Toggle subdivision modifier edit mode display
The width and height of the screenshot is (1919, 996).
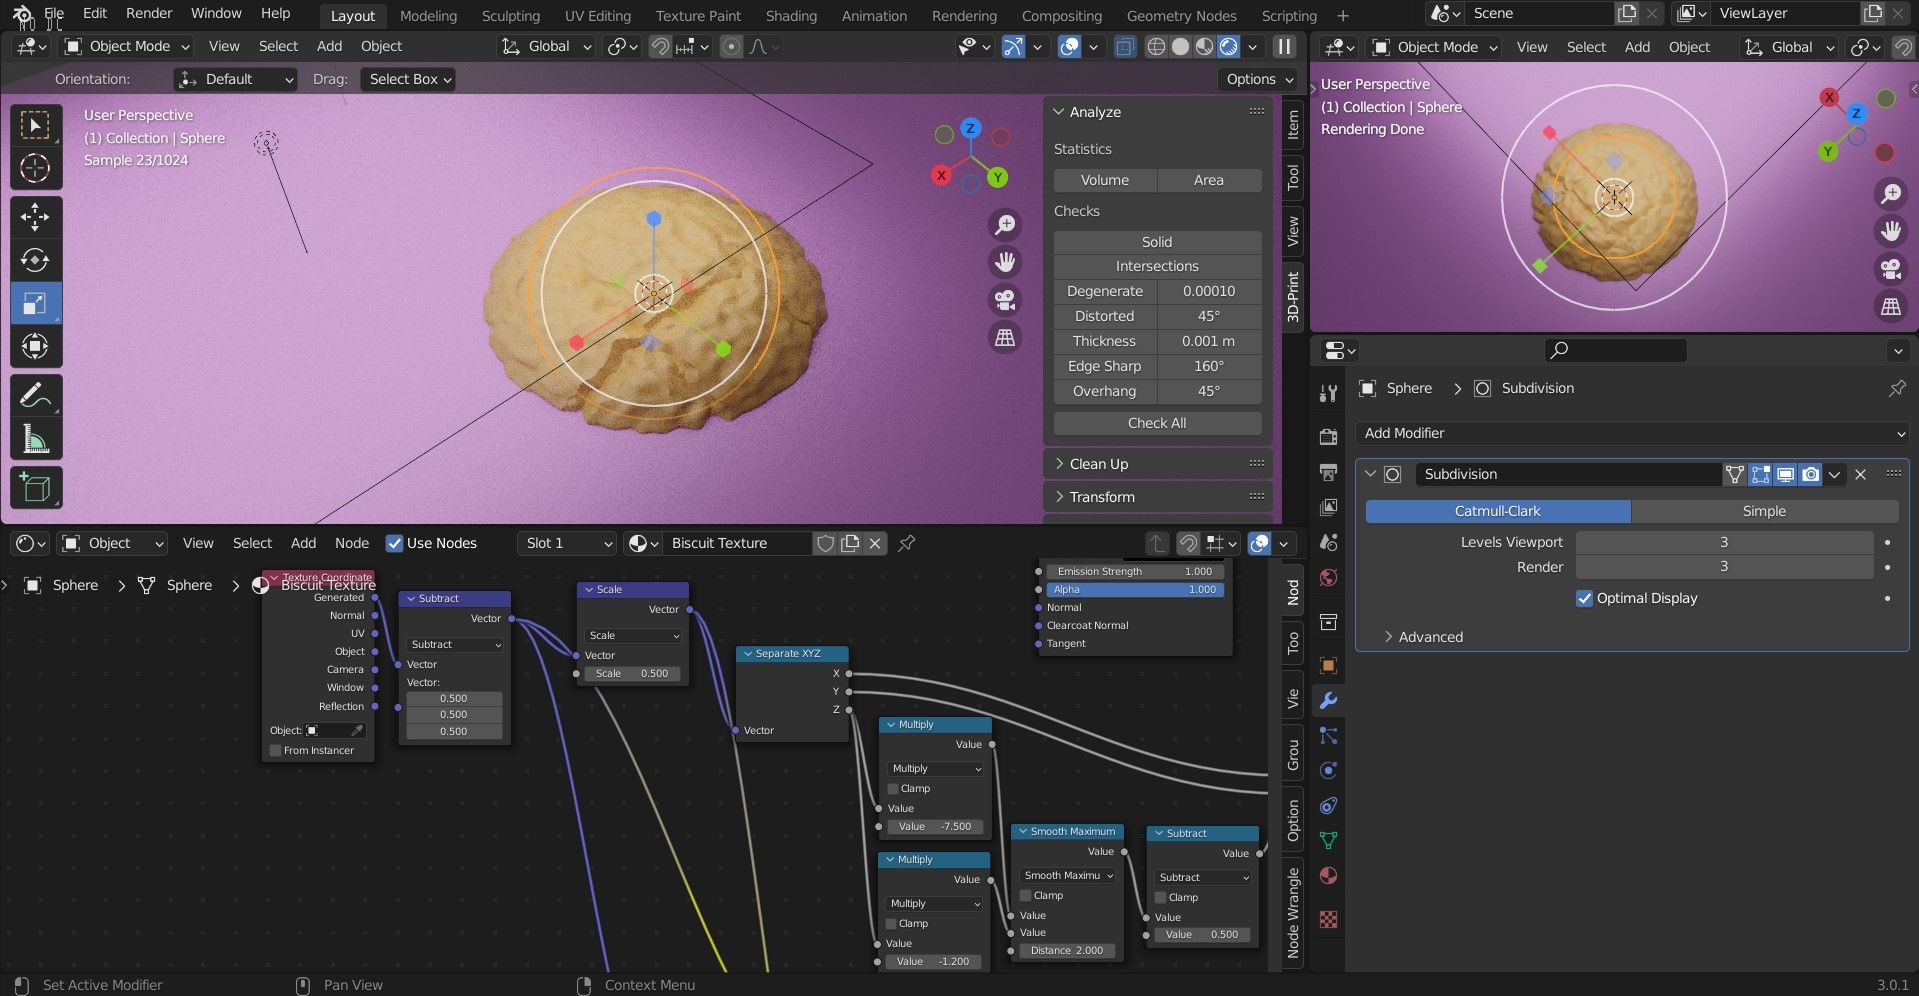[1760, 474]
